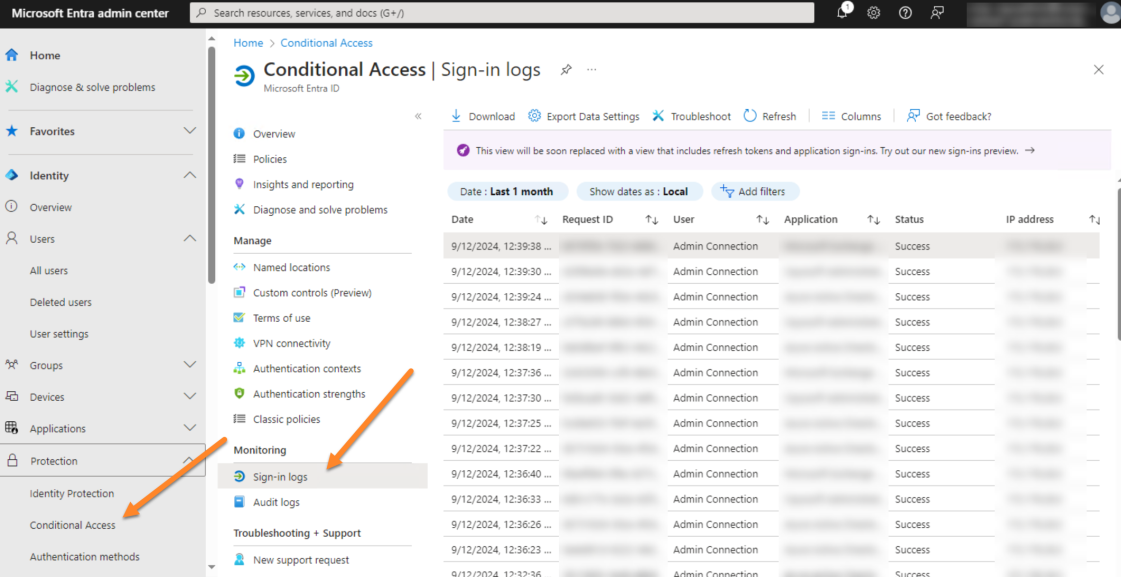Viewport: 1121px width, 577px height.
Task: Click the Troubleshoot wrench icon
Action: coord(658,116)
